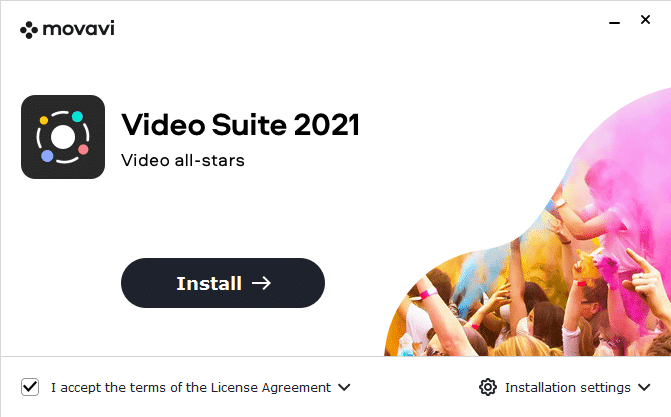Minimize the installer window
671x417 pixels.
[x=615, y=22]
